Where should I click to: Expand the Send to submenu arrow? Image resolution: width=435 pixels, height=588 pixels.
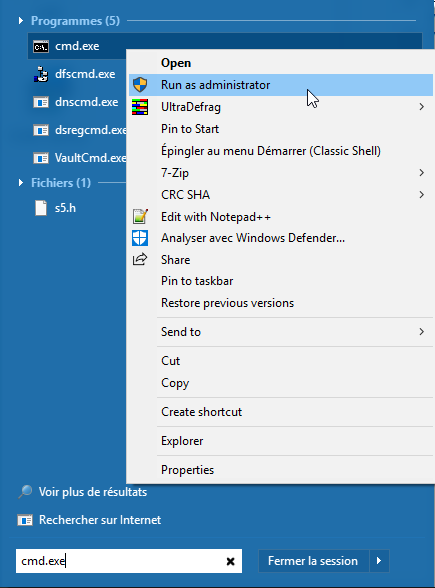click(422, 332)
